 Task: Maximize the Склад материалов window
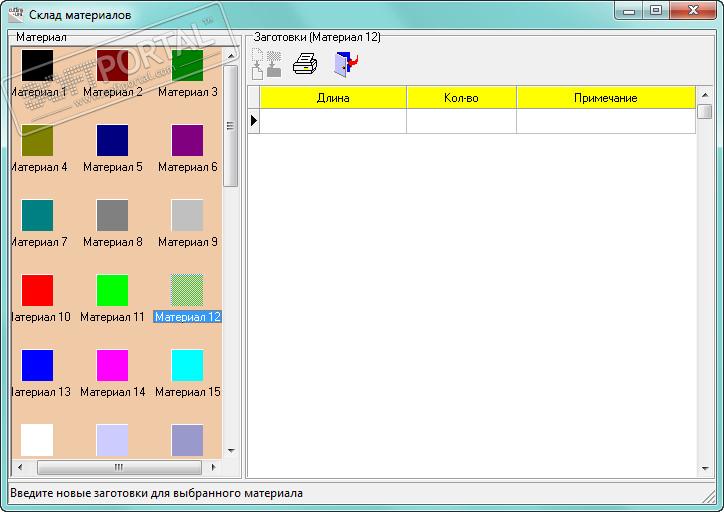656,11
